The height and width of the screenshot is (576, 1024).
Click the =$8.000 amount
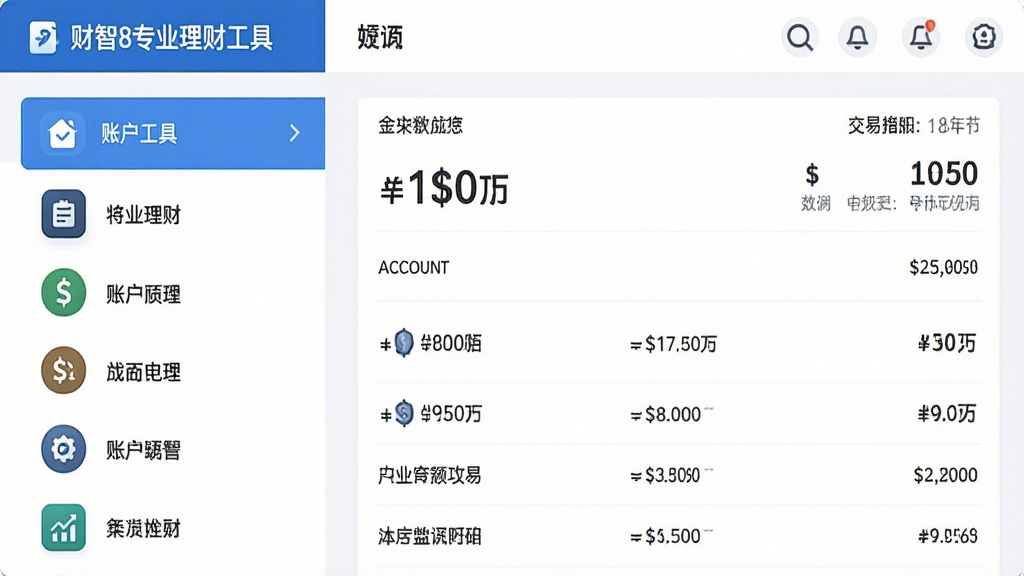(x=666, y=414)
